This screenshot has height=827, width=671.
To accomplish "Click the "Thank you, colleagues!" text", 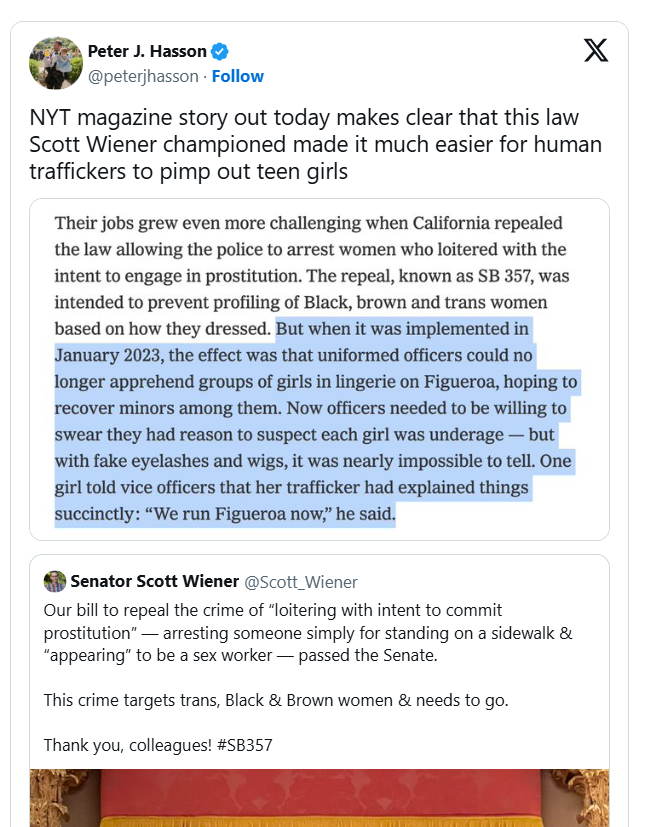I will [120, 745].
